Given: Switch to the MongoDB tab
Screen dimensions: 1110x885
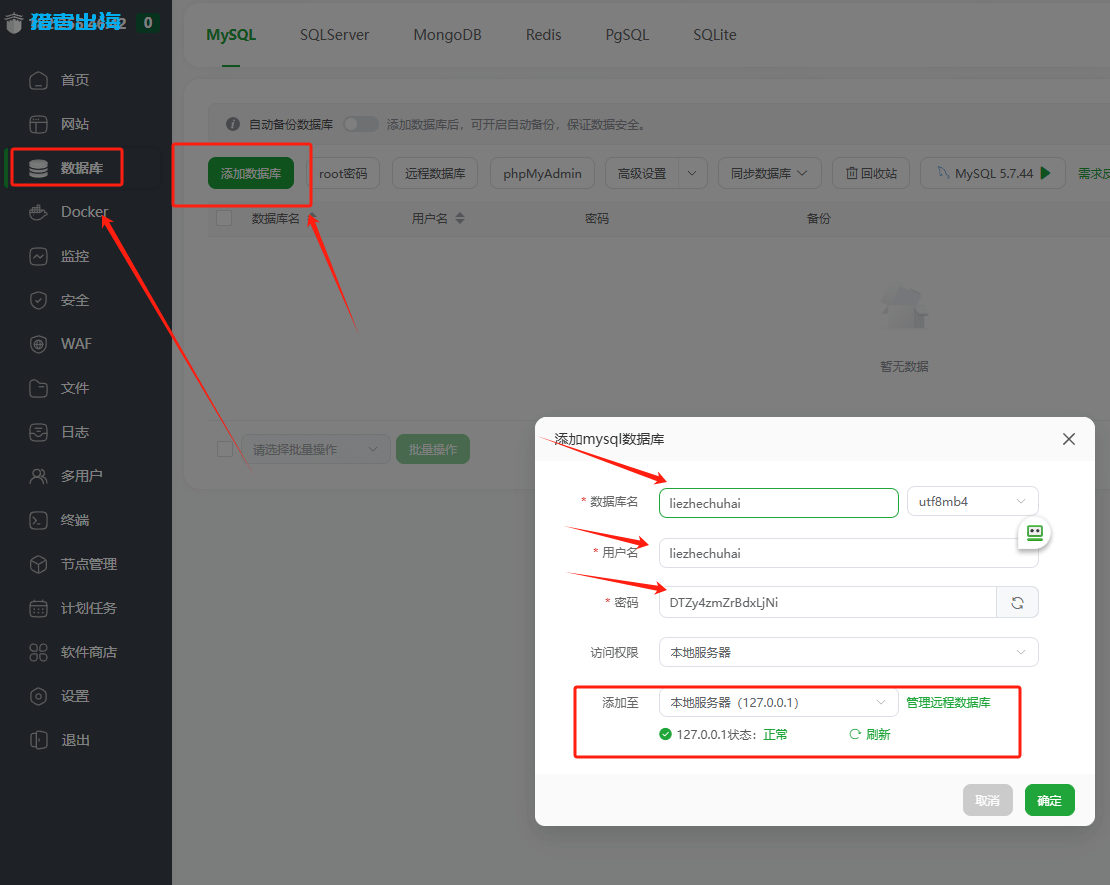Looking at the screenshot, I should coord(447,35).
